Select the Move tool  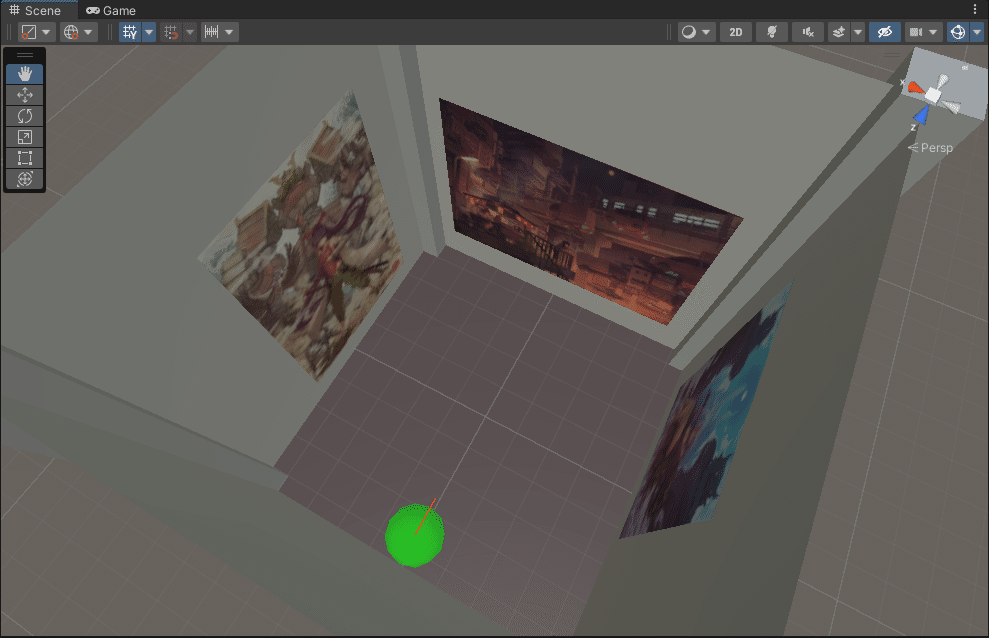coord(25,95)
